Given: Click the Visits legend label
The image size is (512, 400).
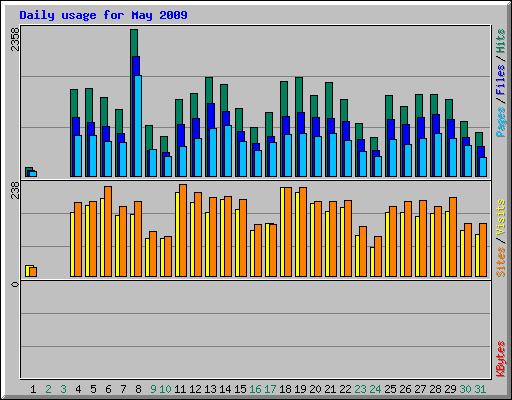Looking at the screenshot, I should pos(501,217).
